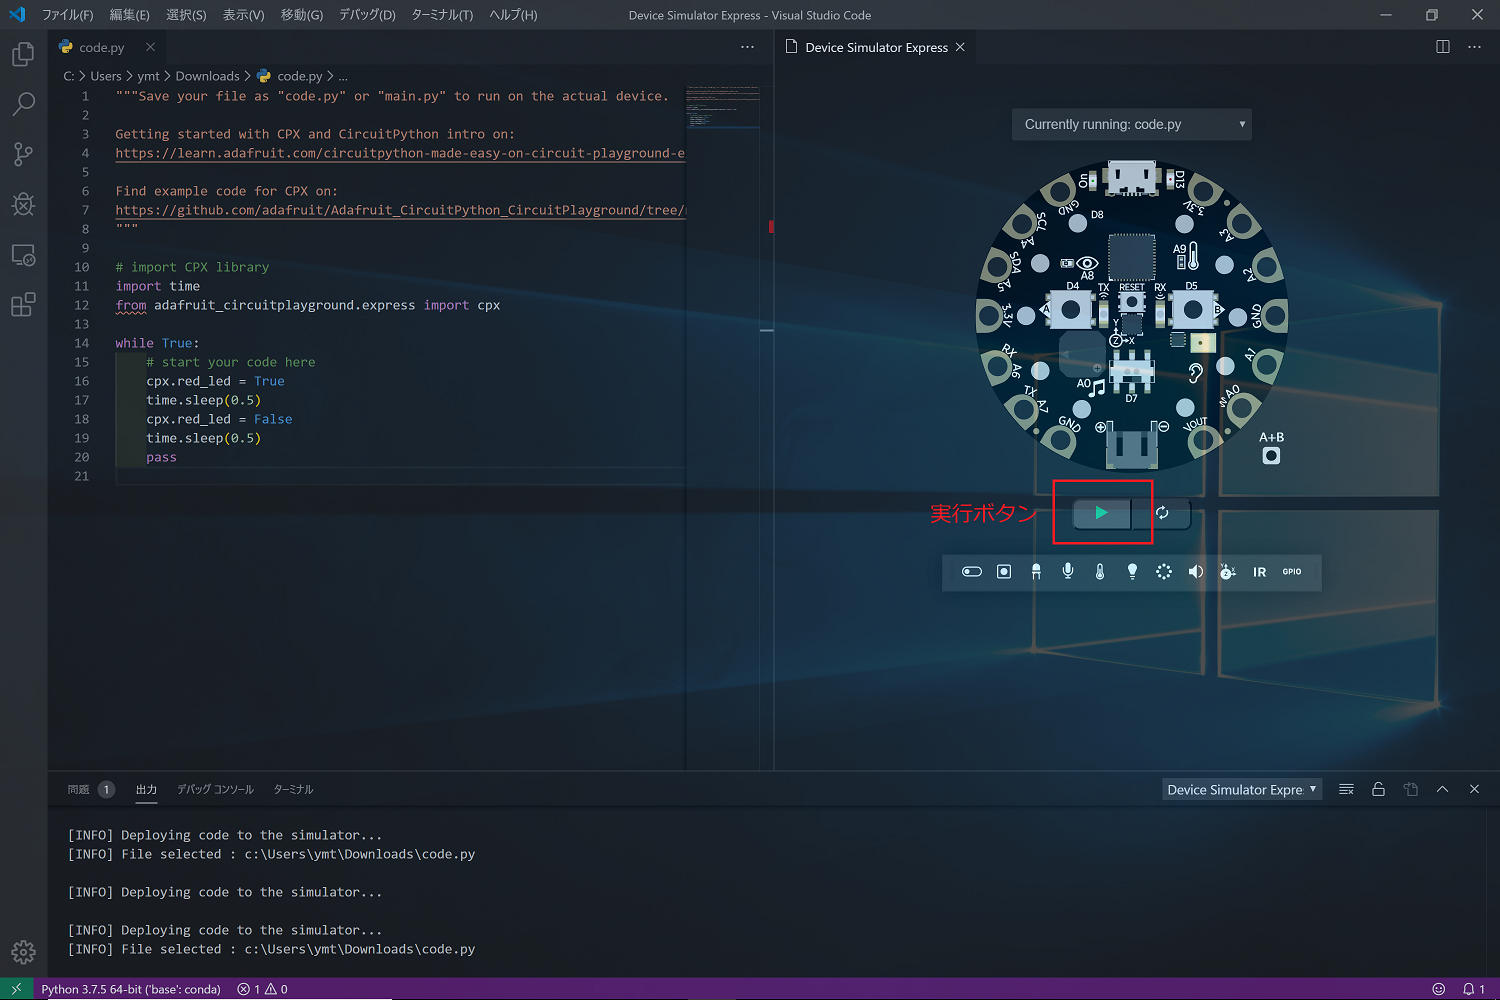Open the Currently running code.py dropdown
The width and height of the screenshot is (1500, 1000).
pyautogui.click(x=1132, y=124)
